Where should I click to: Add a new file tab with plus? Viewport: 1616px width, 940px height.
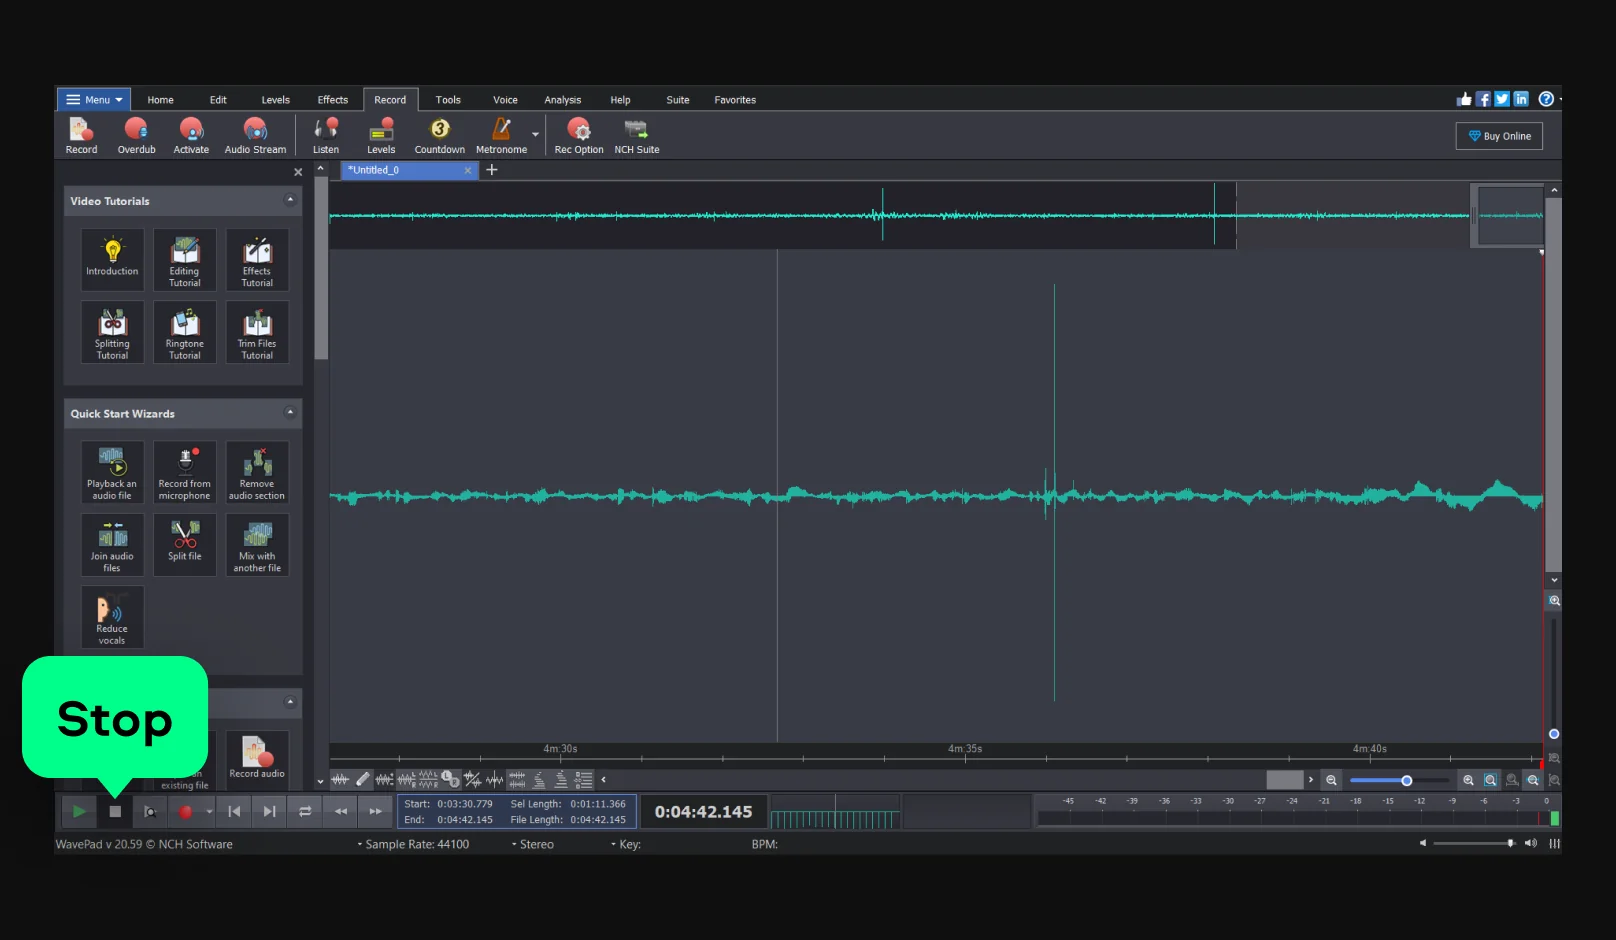click(x=491, y=170)
